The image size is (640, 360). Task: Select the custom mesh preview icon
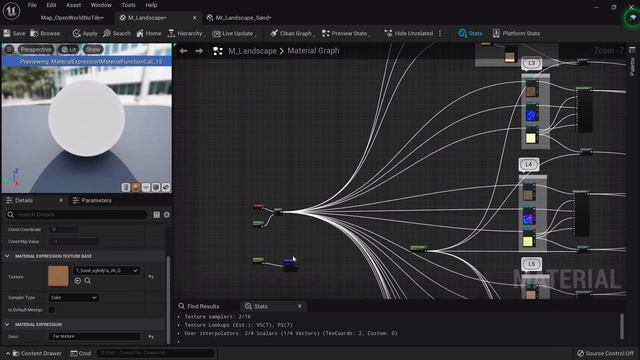166,187
